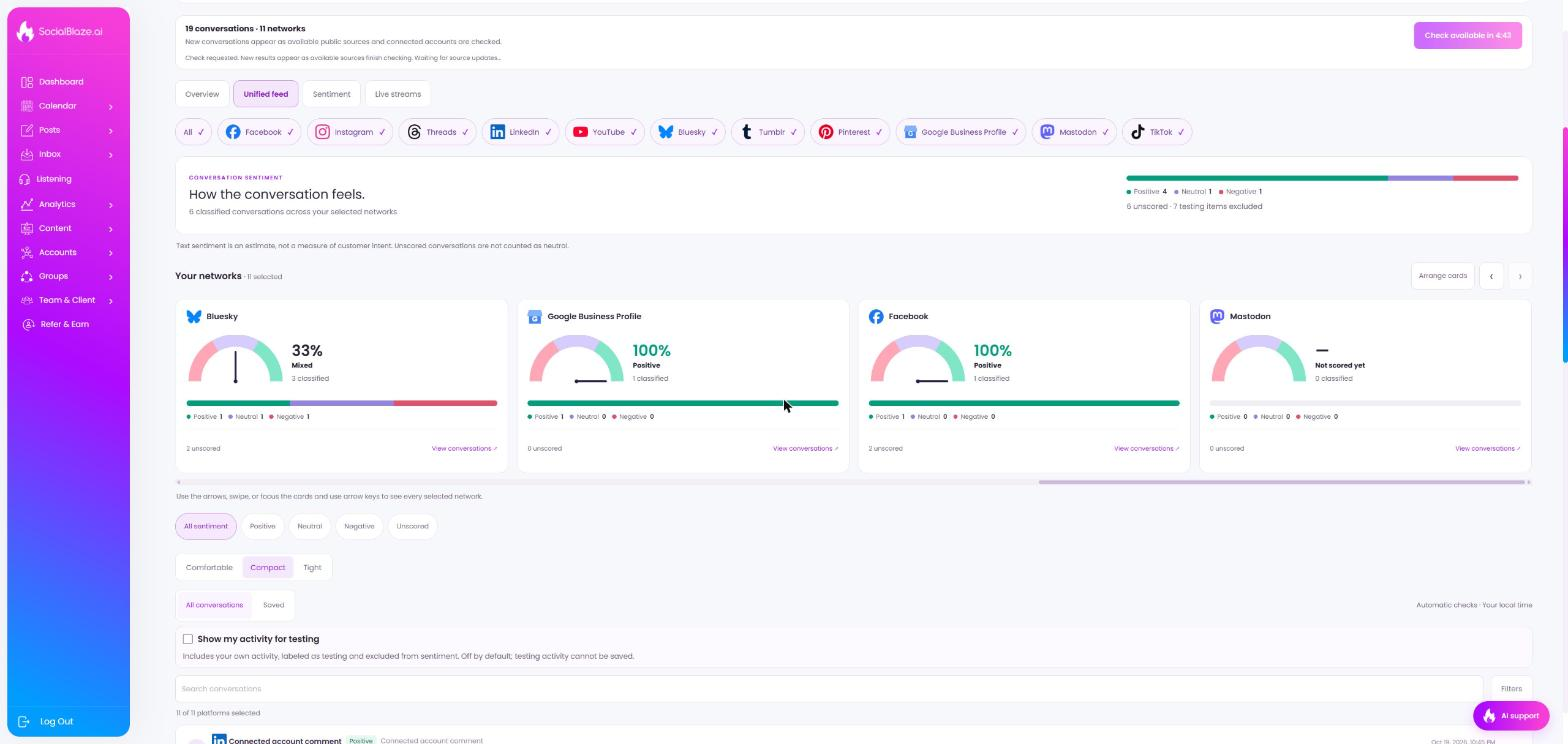Click the Listening headphones icon
The image size is (1568, 744).
click(25, 179)
